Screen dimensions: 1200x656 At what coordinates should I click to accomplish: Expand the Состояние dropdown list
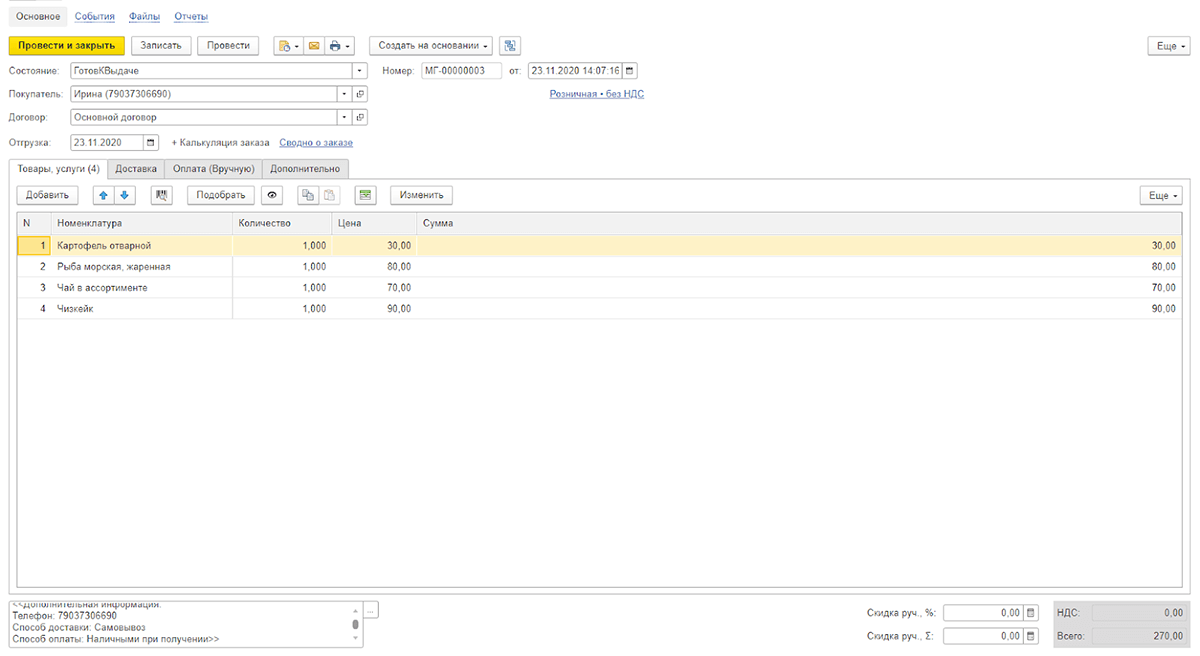(x=360, y=71)
